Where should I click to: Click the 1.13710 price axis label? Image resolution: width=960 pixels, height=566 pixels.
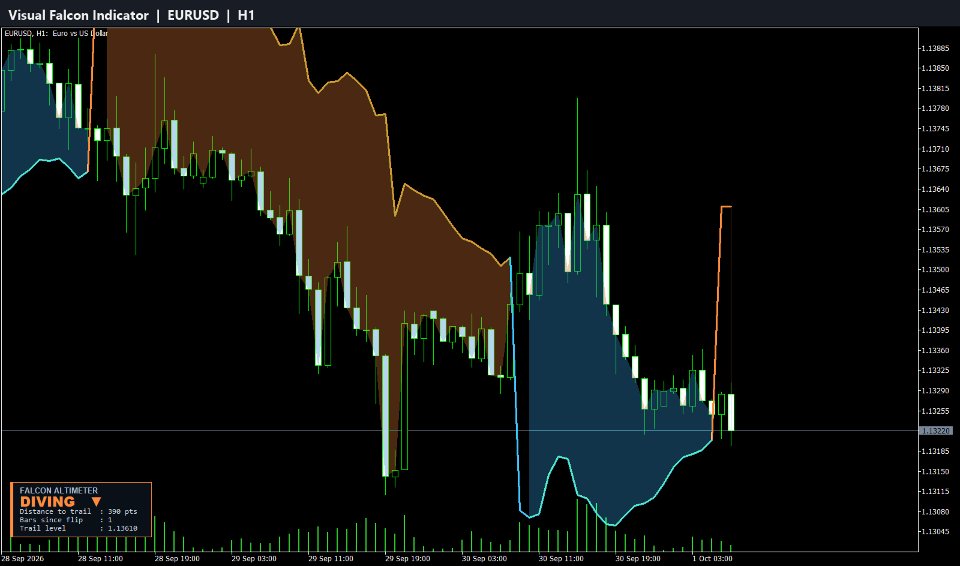coord(935,149)
